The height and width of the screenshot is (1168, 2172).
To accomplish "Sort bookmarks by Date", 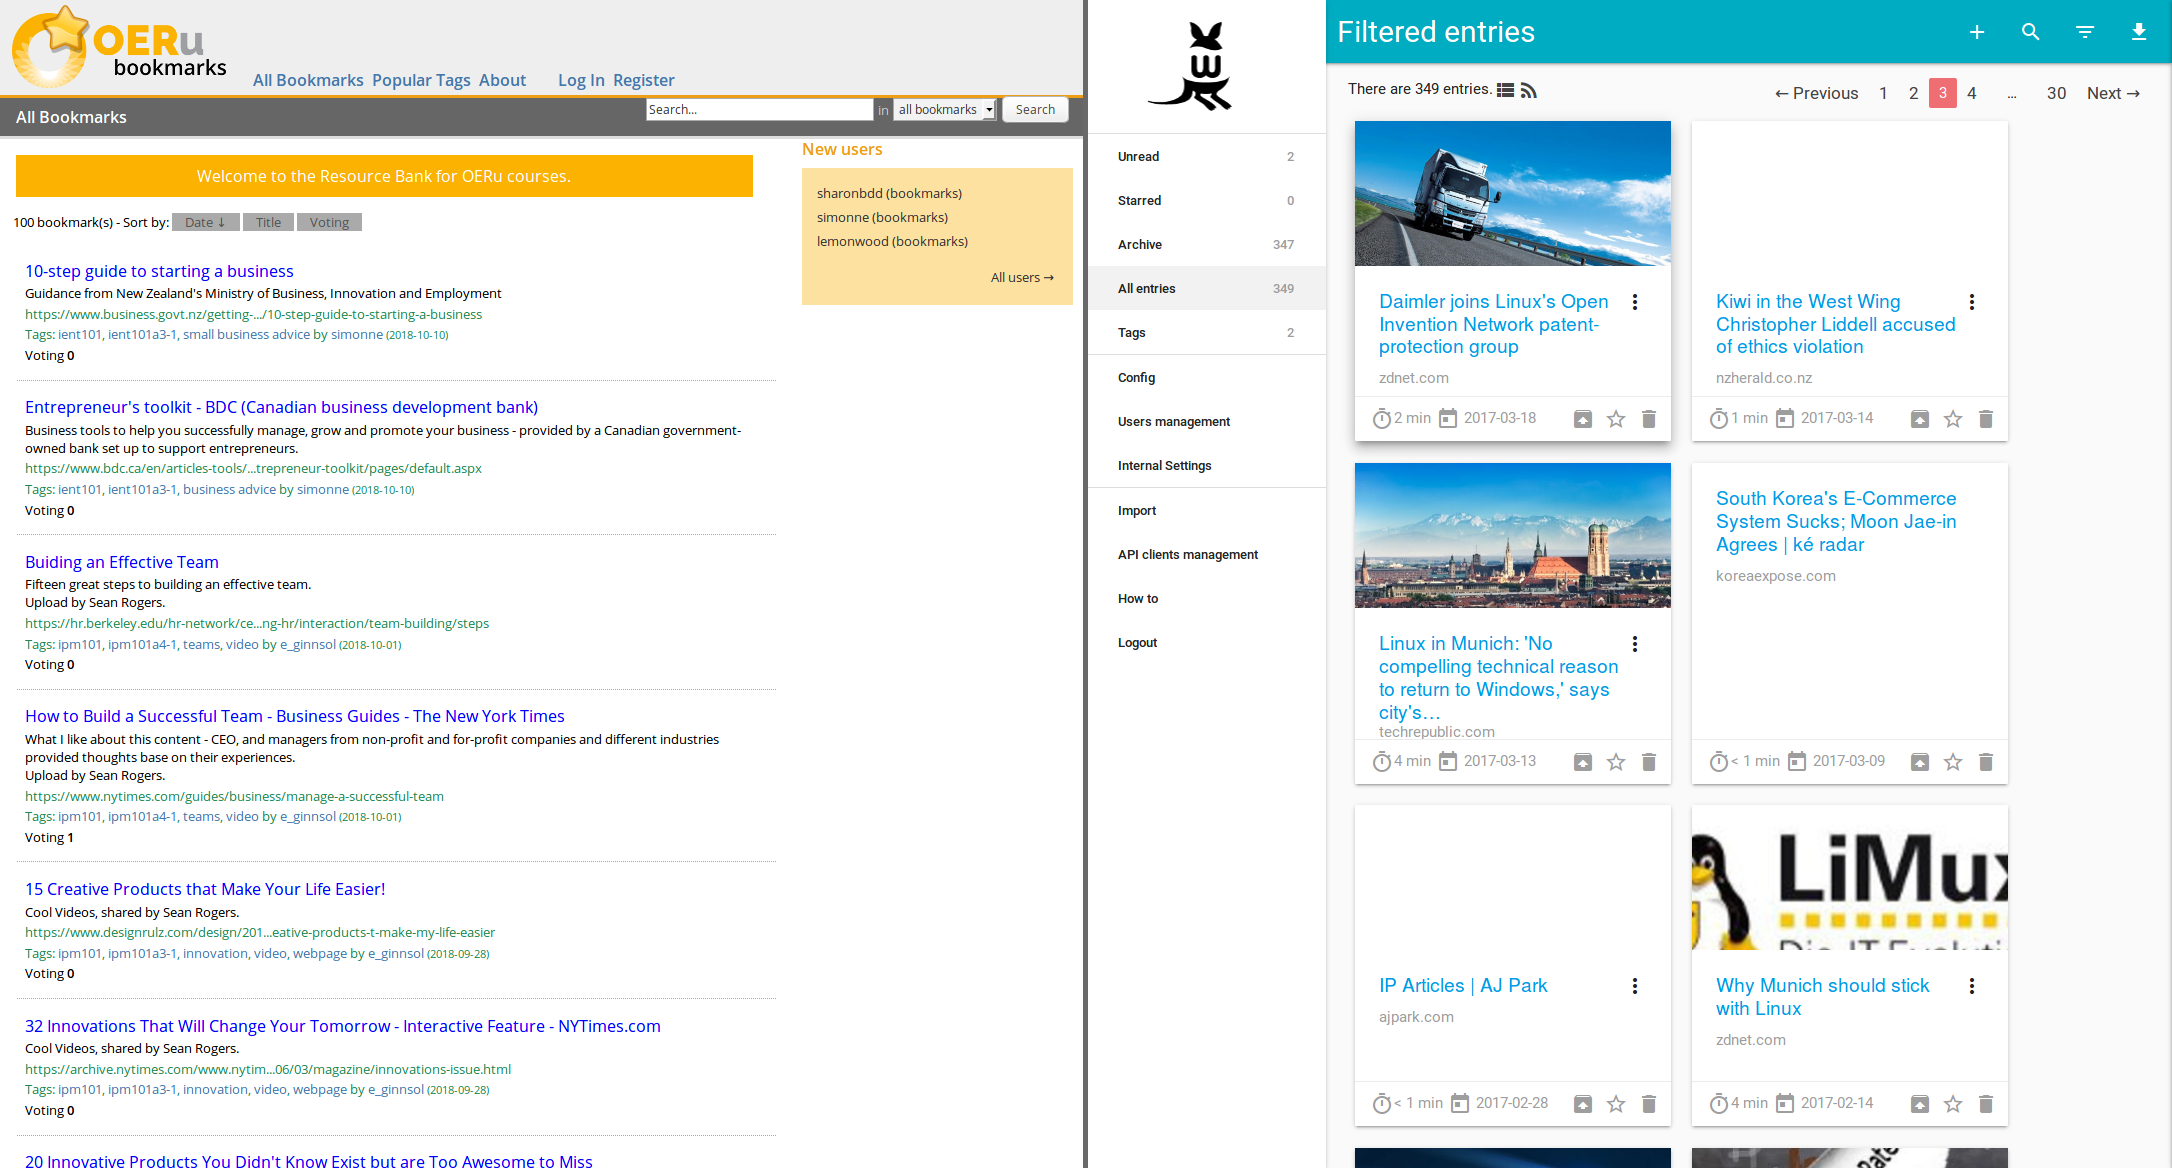I will pyautogui.click(x=205, y=222).
